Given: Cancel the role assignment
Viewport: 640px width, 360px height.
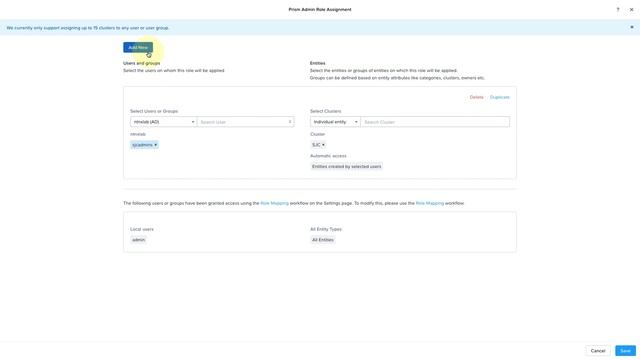Looking at the screenshot, I should click(598, 351).
